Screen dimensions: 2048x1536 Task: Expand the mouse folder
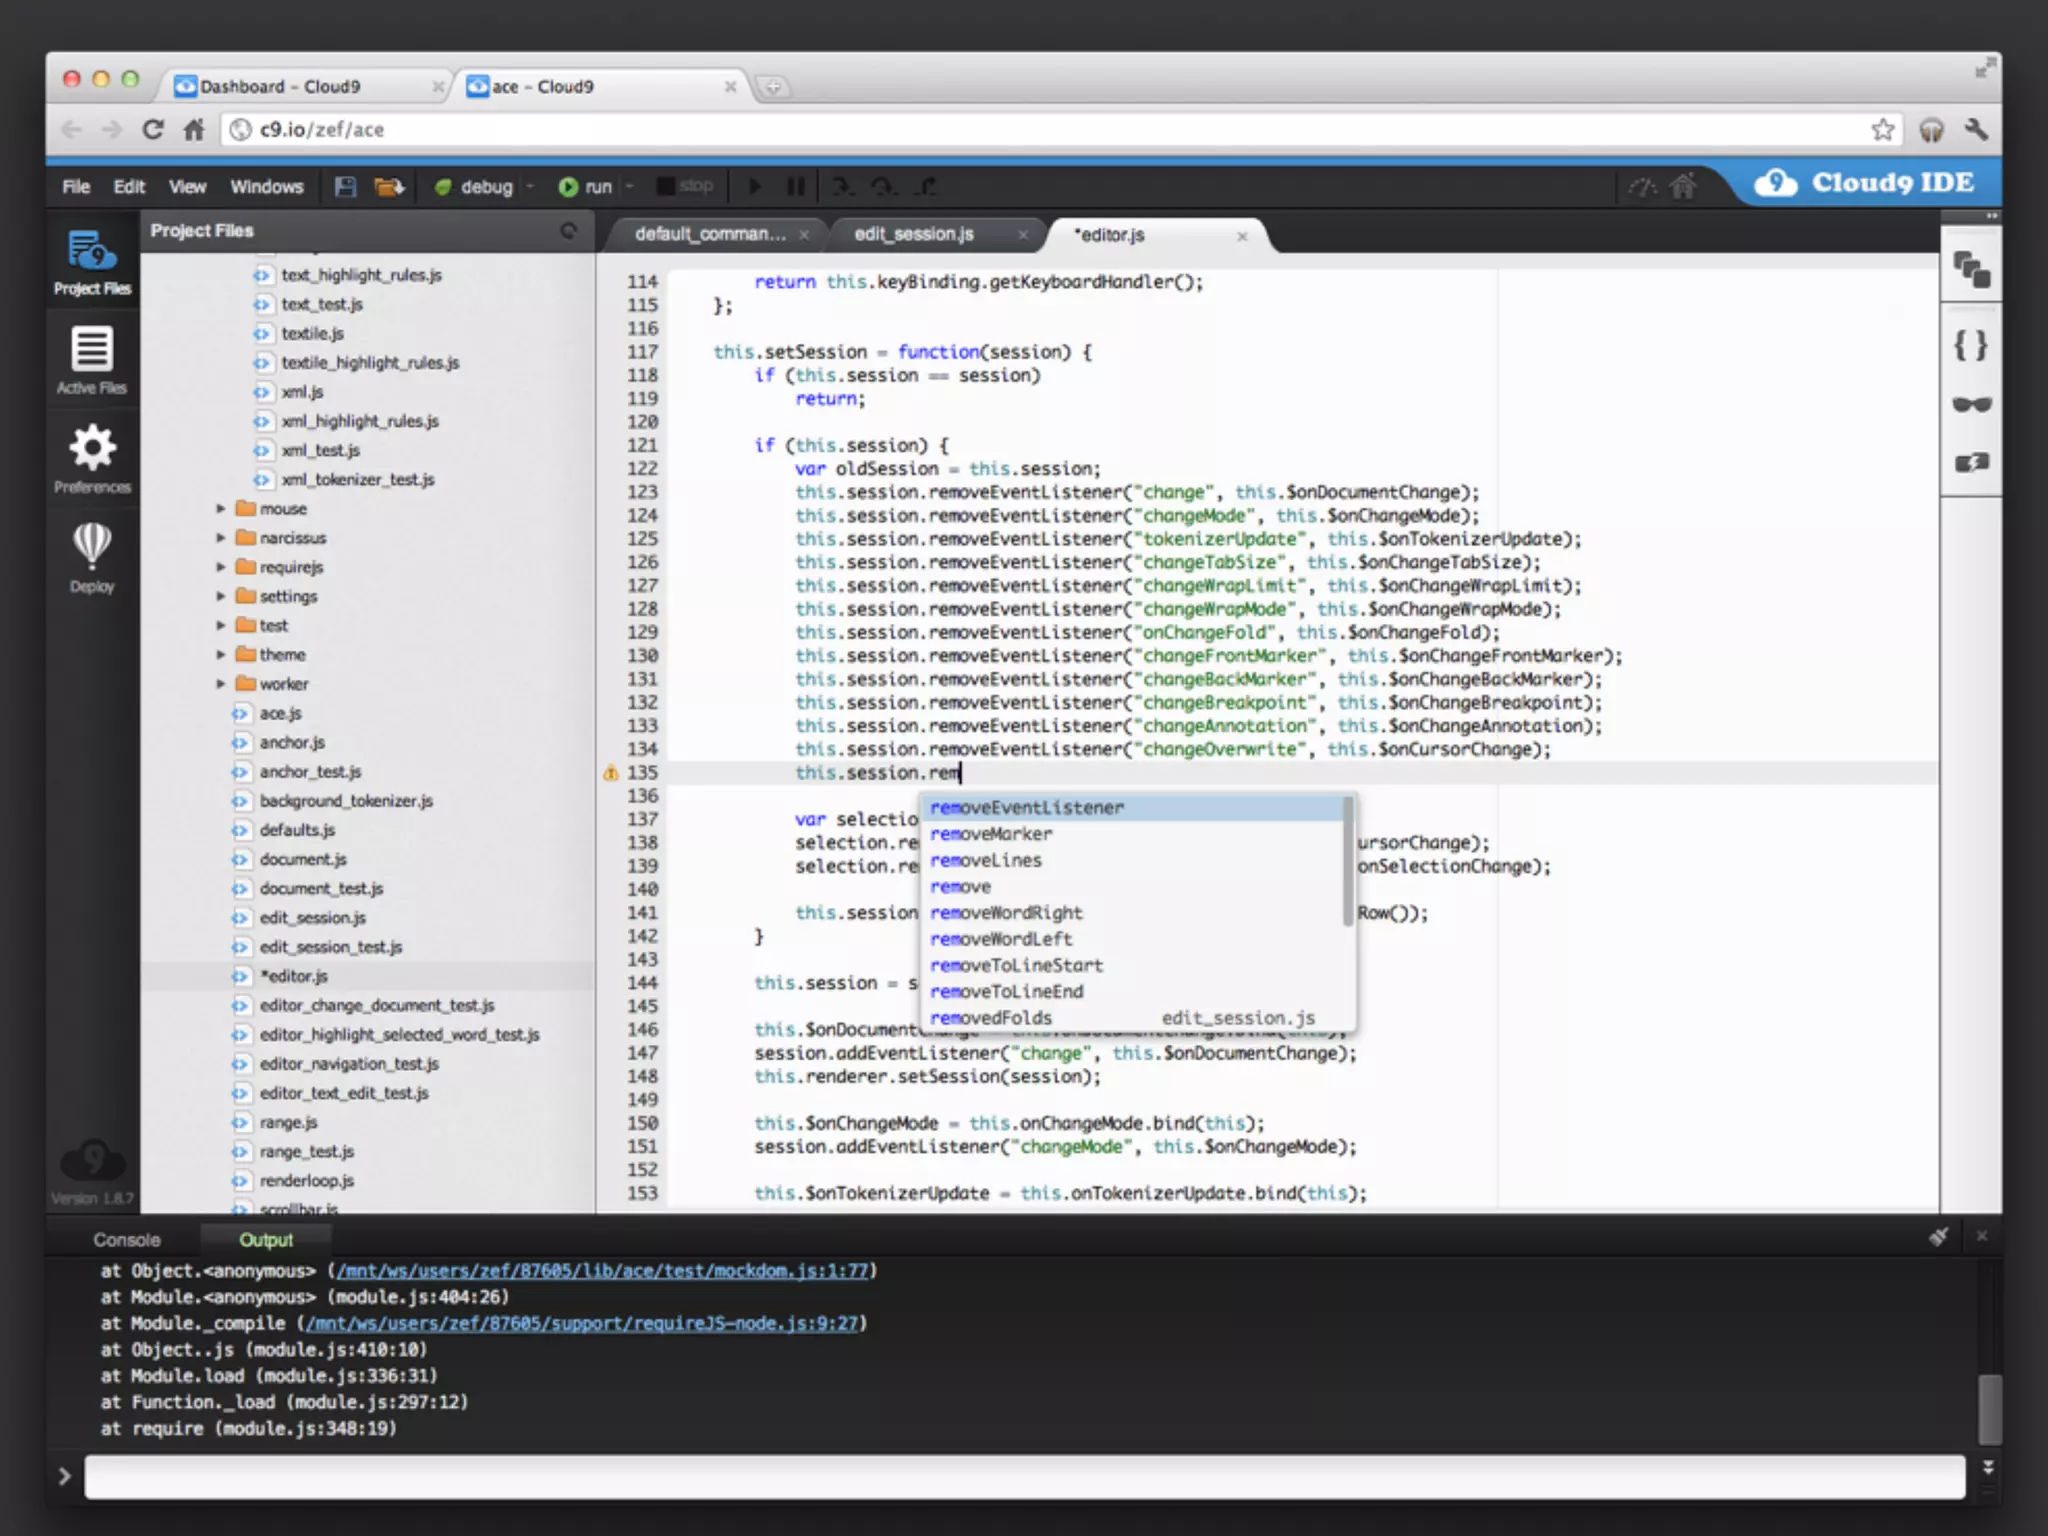coord(221,509)
